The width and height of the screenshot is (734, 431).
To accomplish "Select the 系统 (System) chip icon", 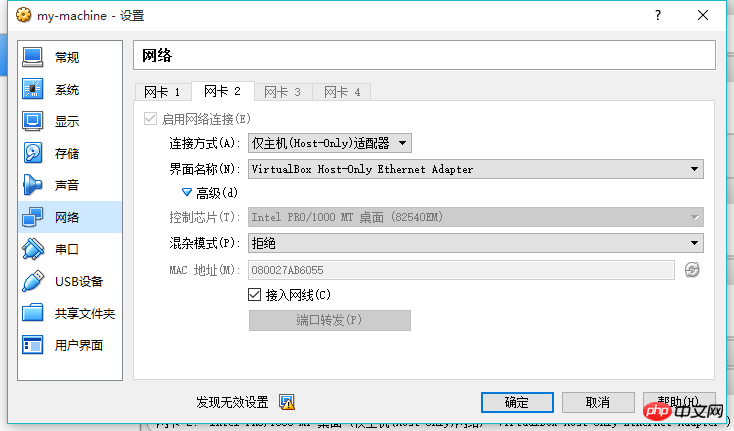I will pos(32,89).
